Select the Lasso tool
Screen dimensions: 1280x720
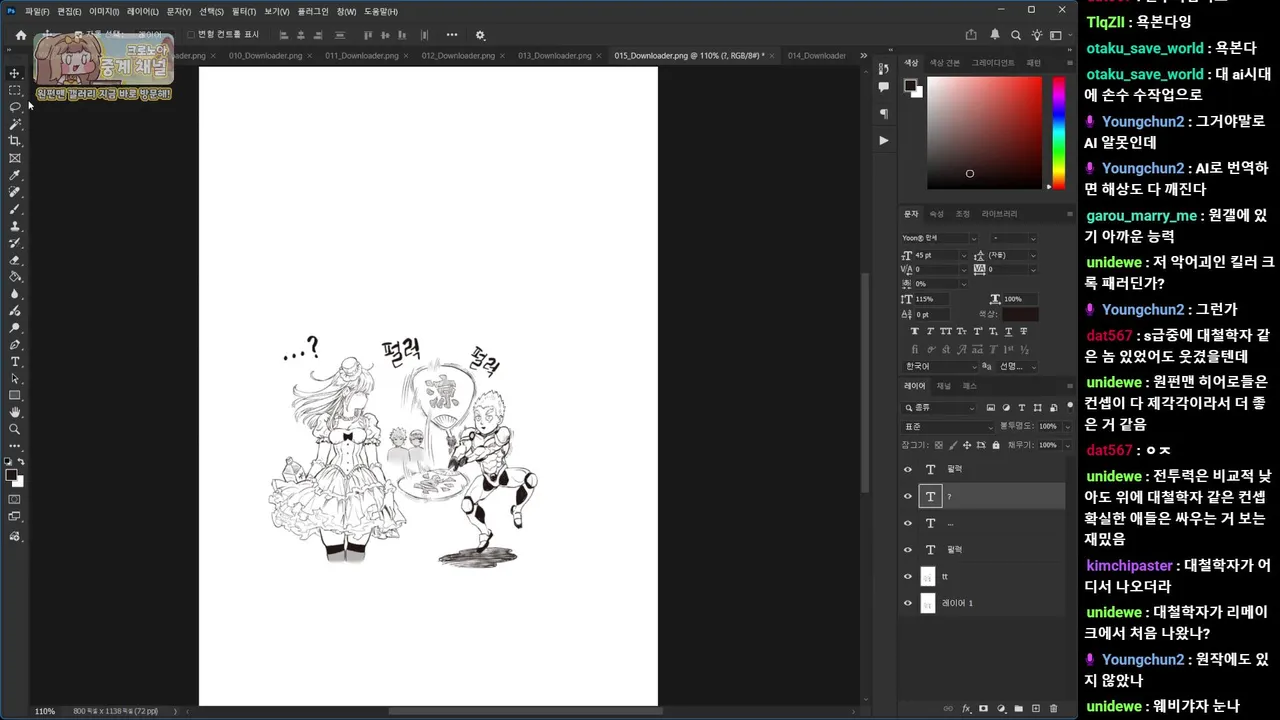click(14, 107)
